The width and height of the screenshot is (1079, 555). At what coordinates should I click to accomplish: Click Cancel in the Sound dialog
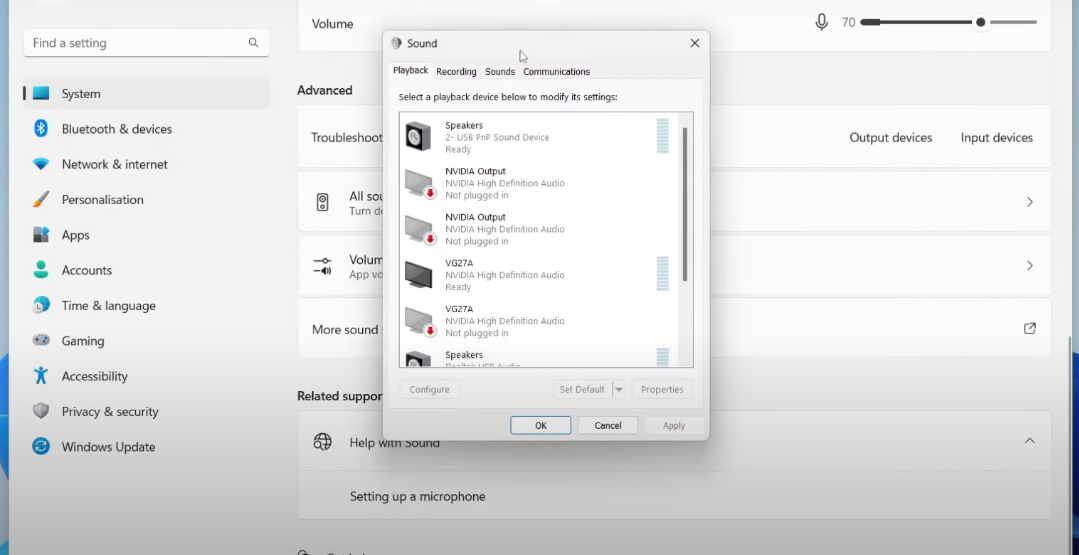pyautogui.click(x=608, y=426)
